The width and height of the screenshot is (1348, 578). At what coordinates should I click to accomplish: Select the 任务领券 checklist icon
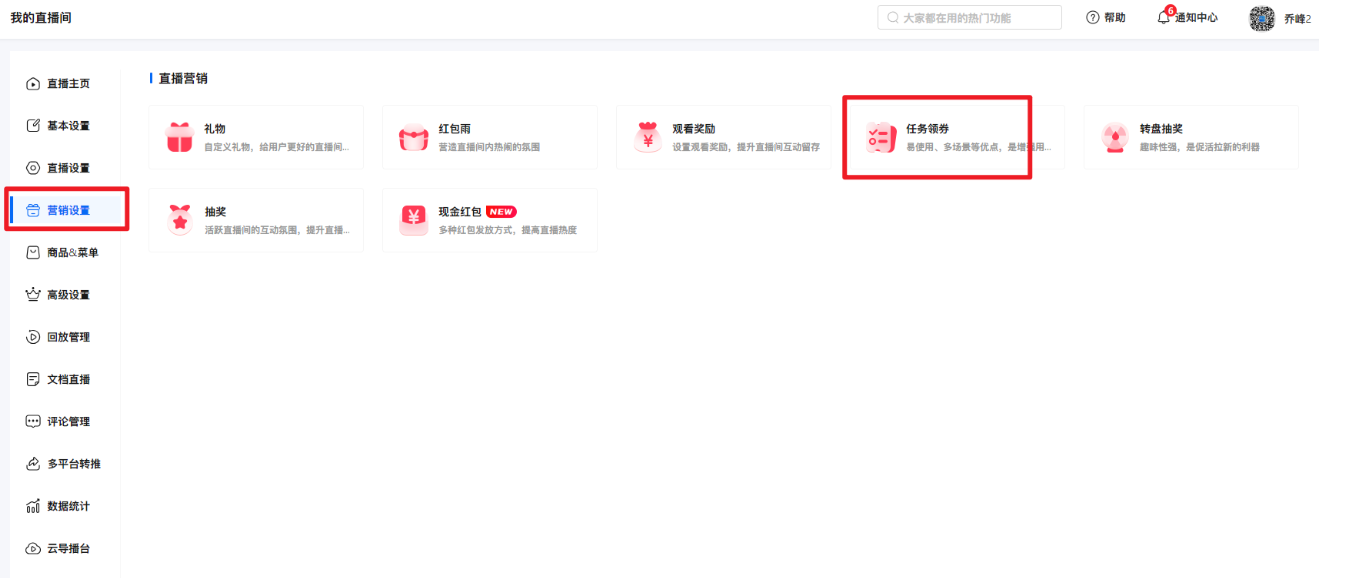tap(881, 138)
